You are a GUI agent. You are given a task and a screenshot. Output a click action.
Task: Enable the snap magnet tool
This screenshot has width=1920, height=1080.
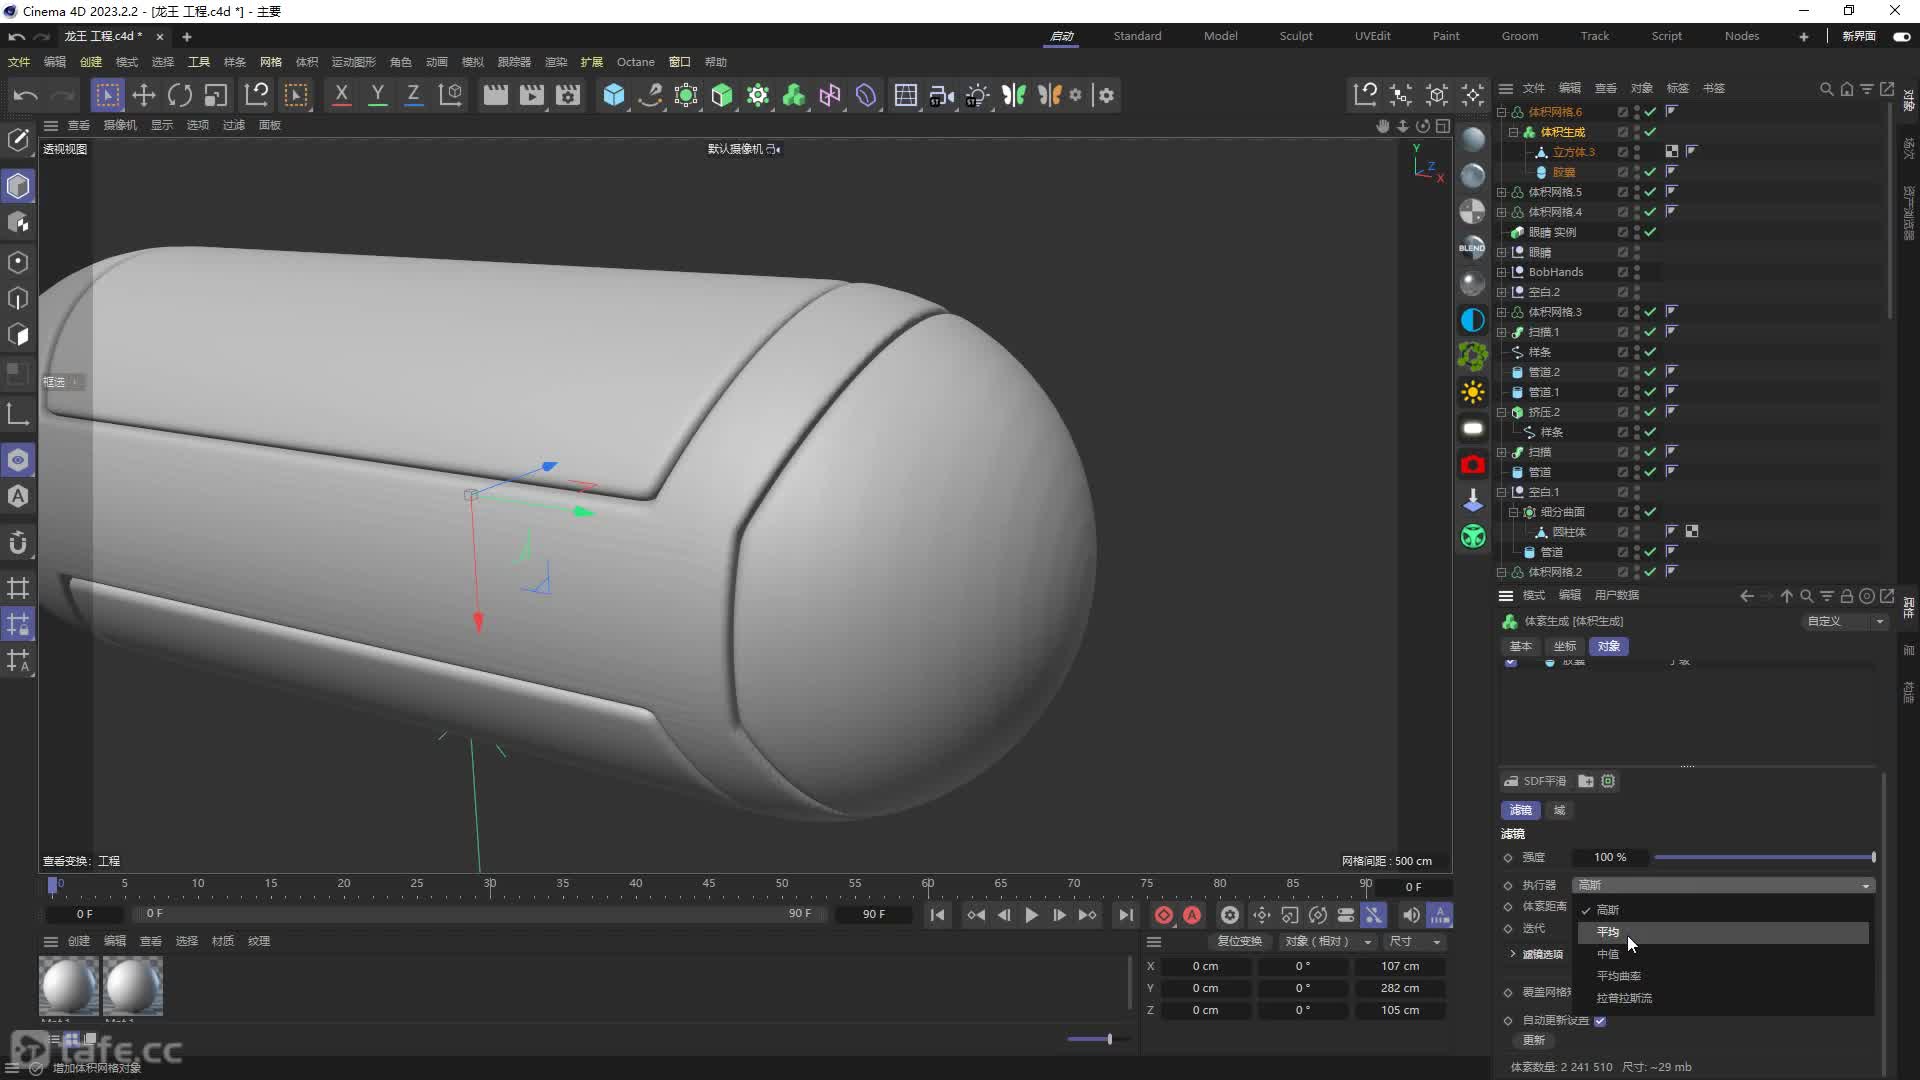click(x=18, y=543)
